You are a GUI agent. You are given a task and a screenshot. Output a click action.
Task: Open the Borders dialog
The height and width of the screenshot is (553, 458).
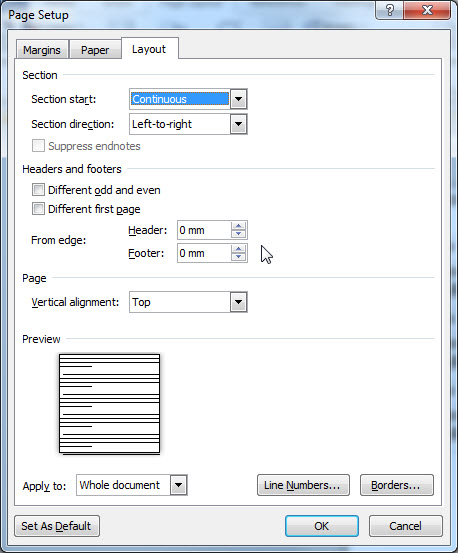coord(397,485)
